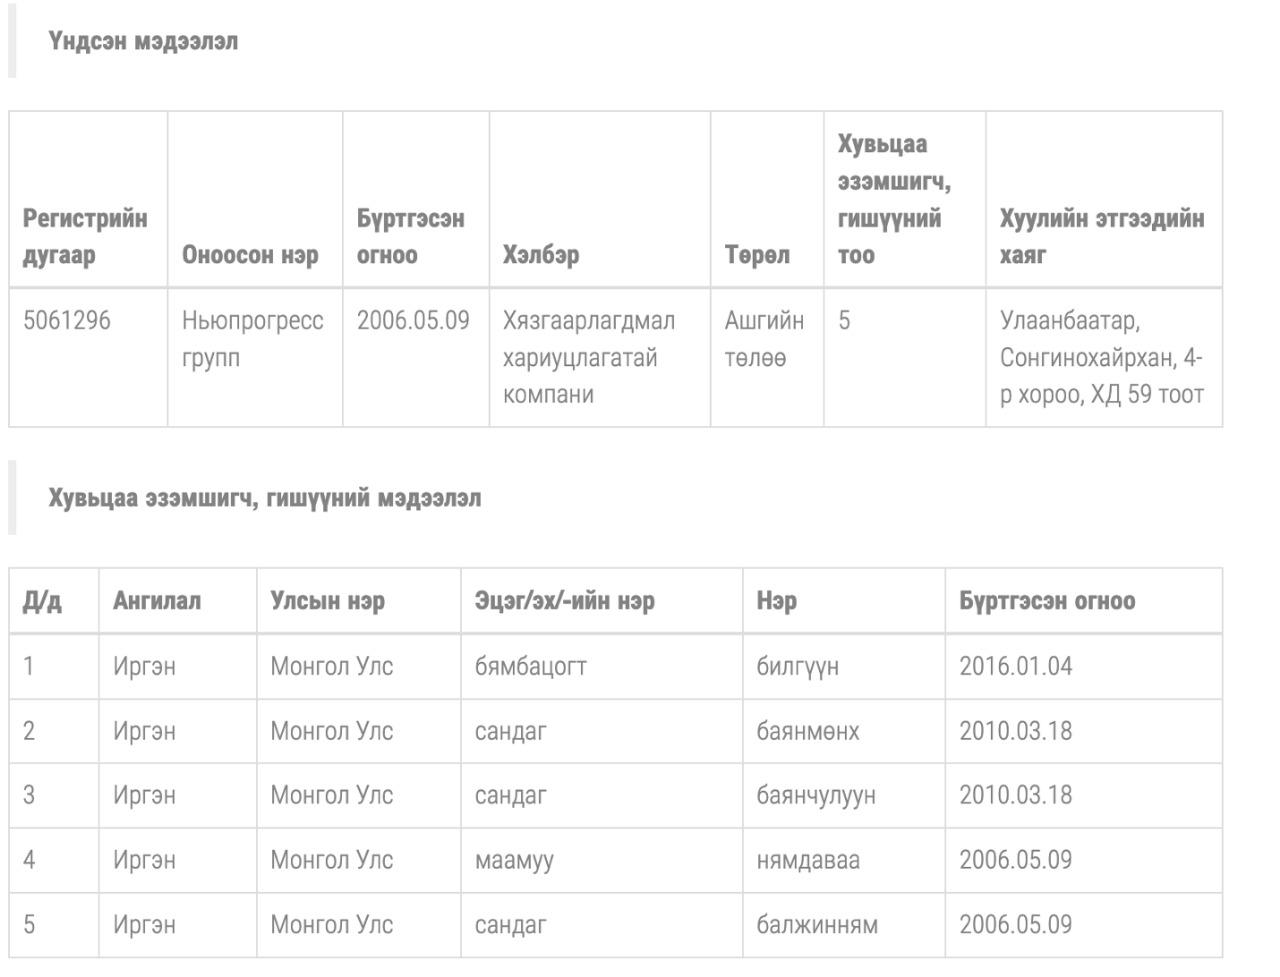Select shareholder name "баянмөнх"
The width and height of the screenshot is (1280, 977).
807,731
